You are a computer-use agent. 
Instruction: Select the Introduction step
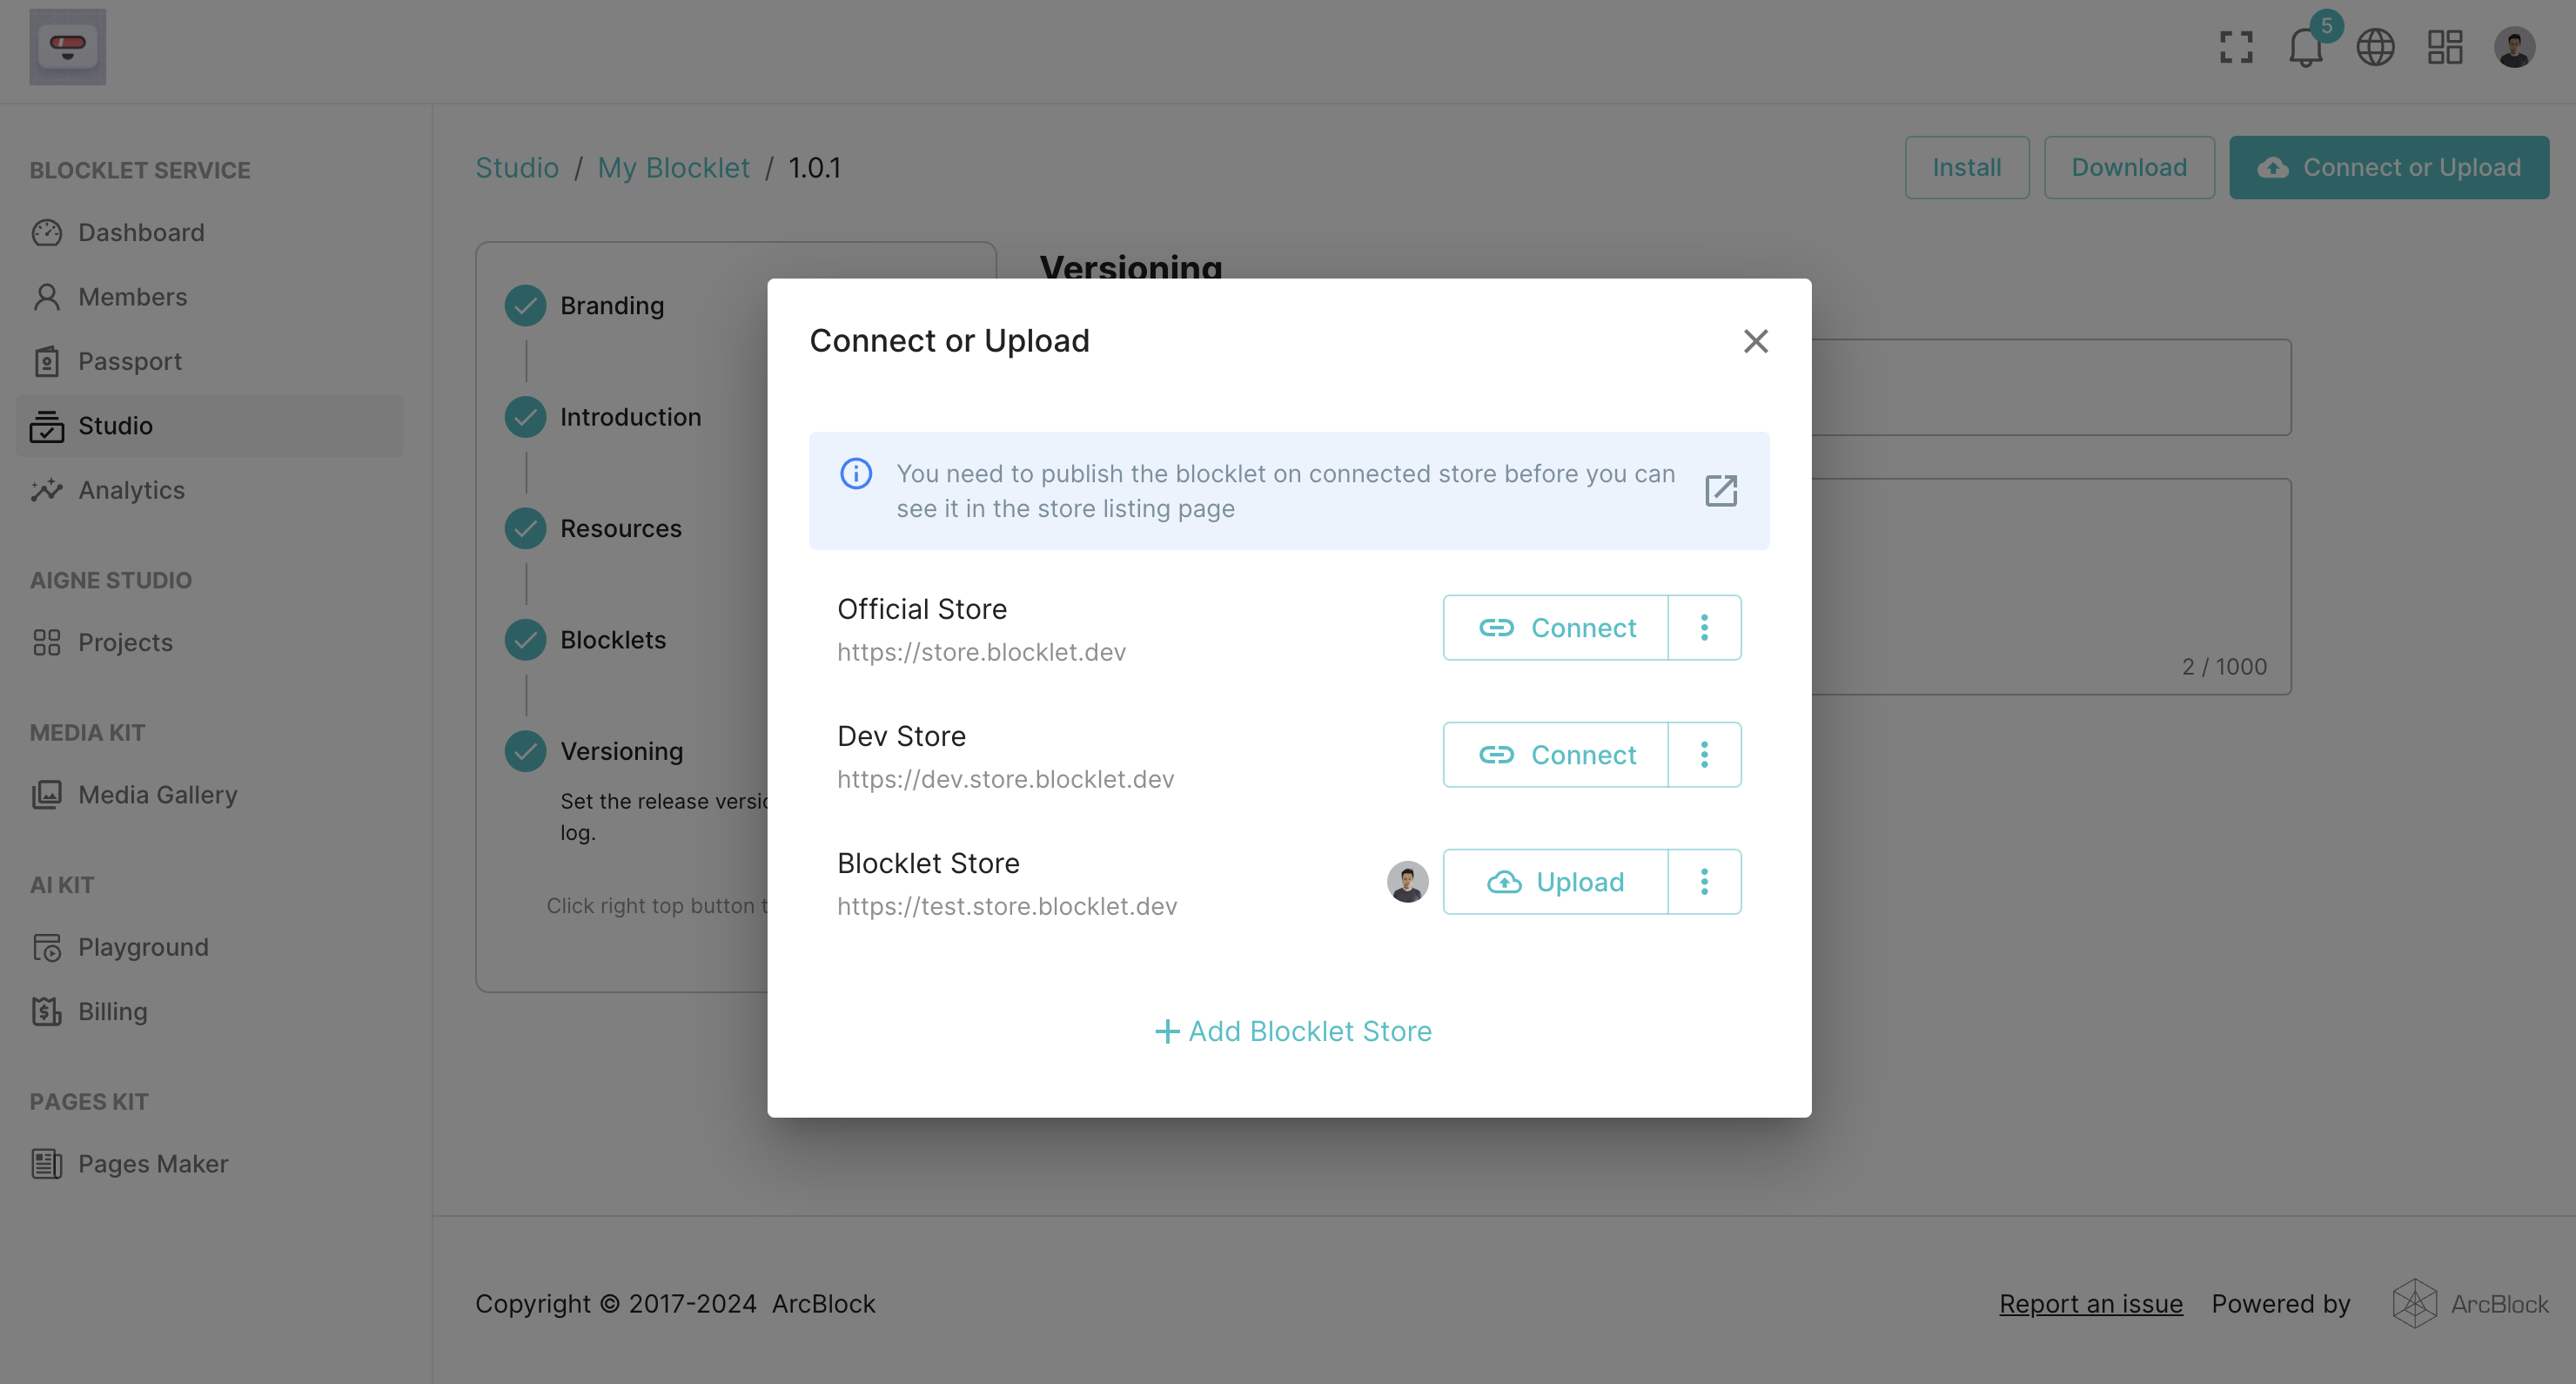coord(630,417)
